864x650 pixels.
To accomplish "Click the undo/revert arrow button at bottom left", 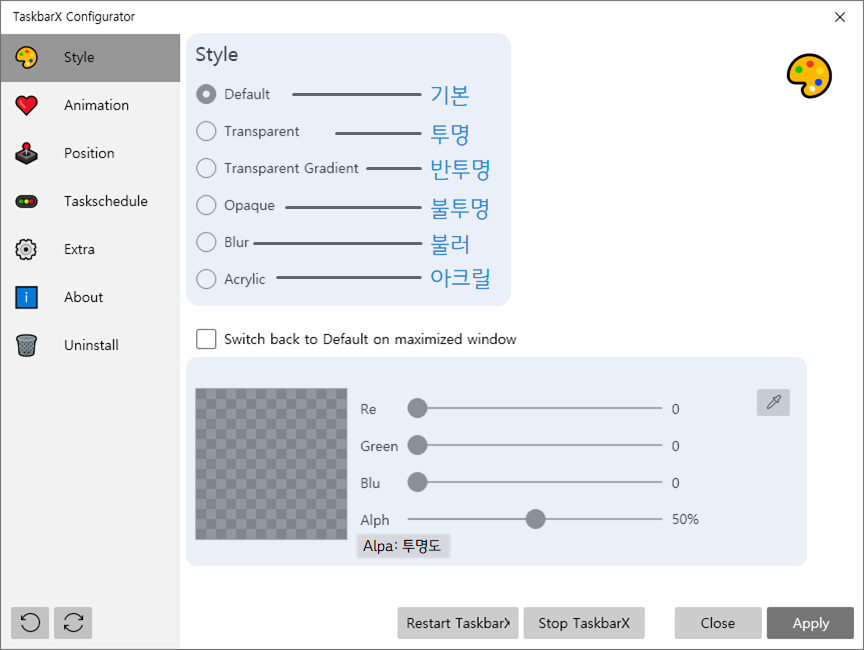I will (30, 623).
